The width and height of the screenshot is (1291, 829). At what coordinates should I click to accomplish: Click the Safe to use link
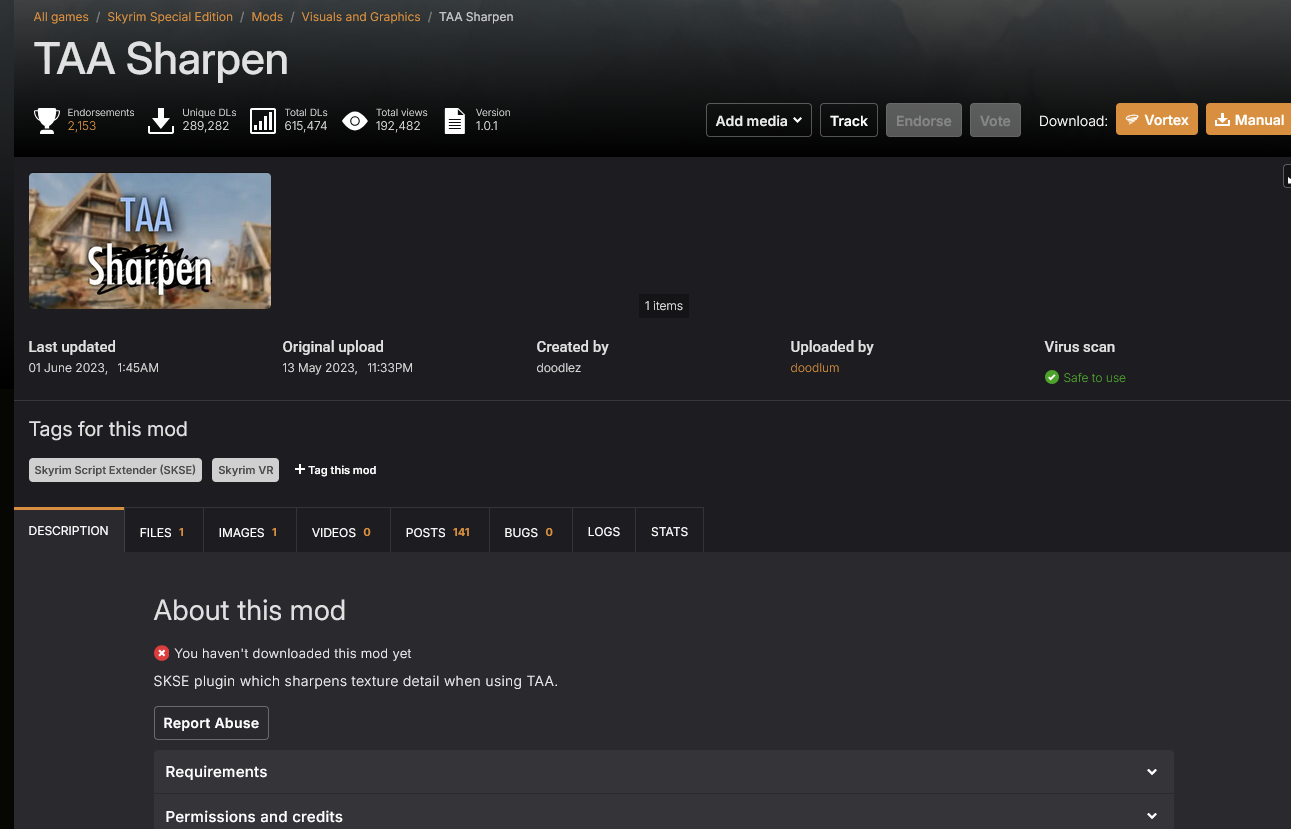[1094, 377]
